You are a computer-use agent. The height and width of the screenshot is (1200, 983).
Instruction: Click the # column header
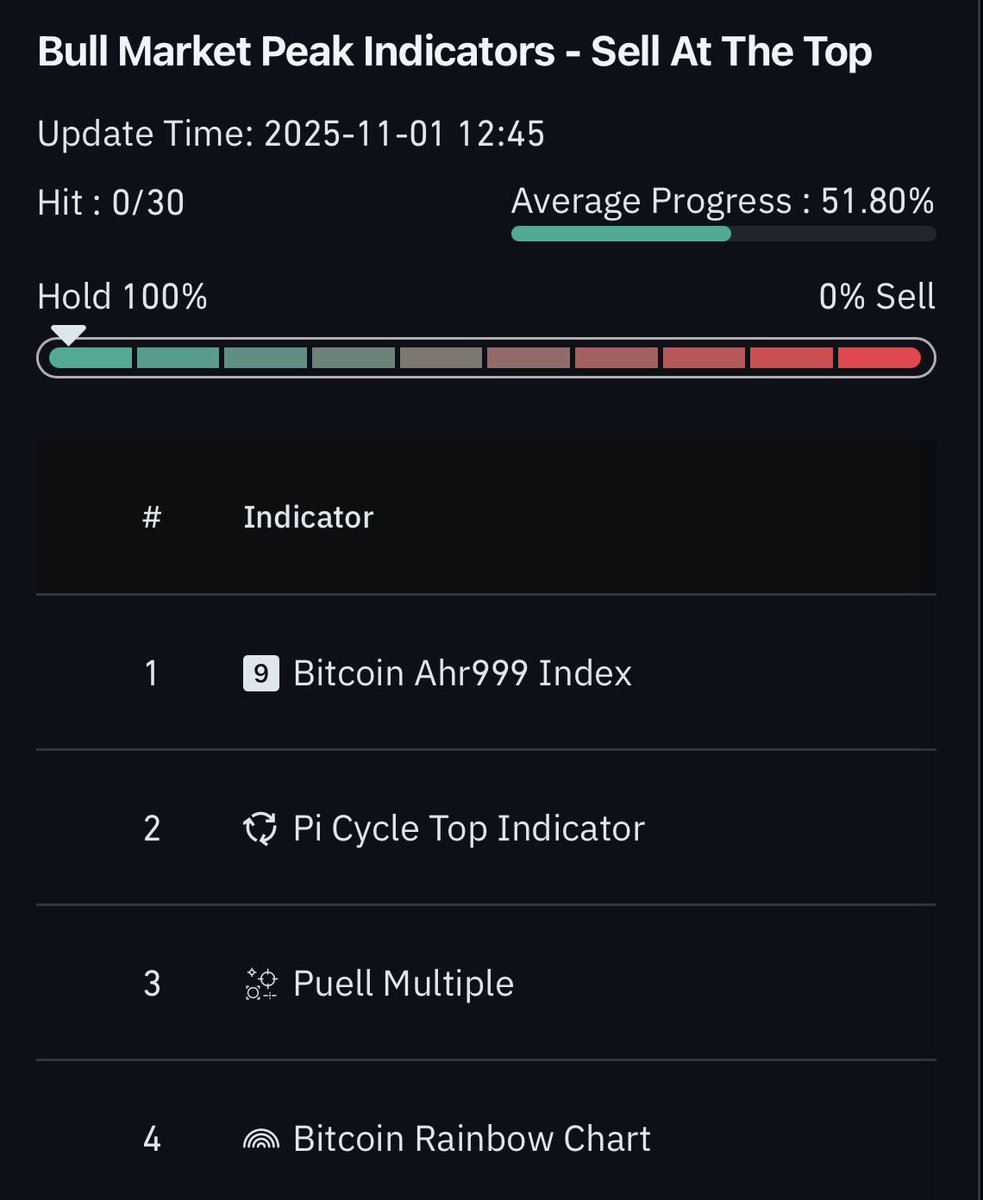pyautogui.click(x=152, y=517)
